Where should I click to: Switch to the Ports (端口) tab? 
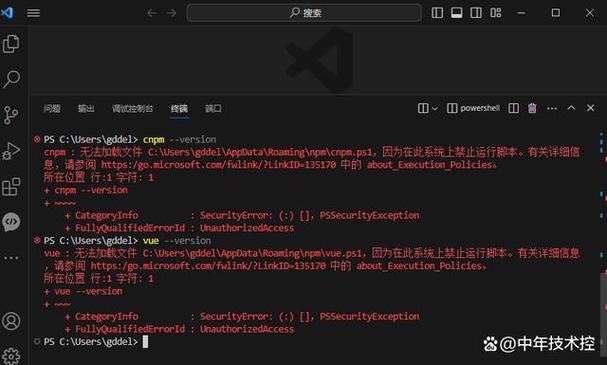click(213, 108)
